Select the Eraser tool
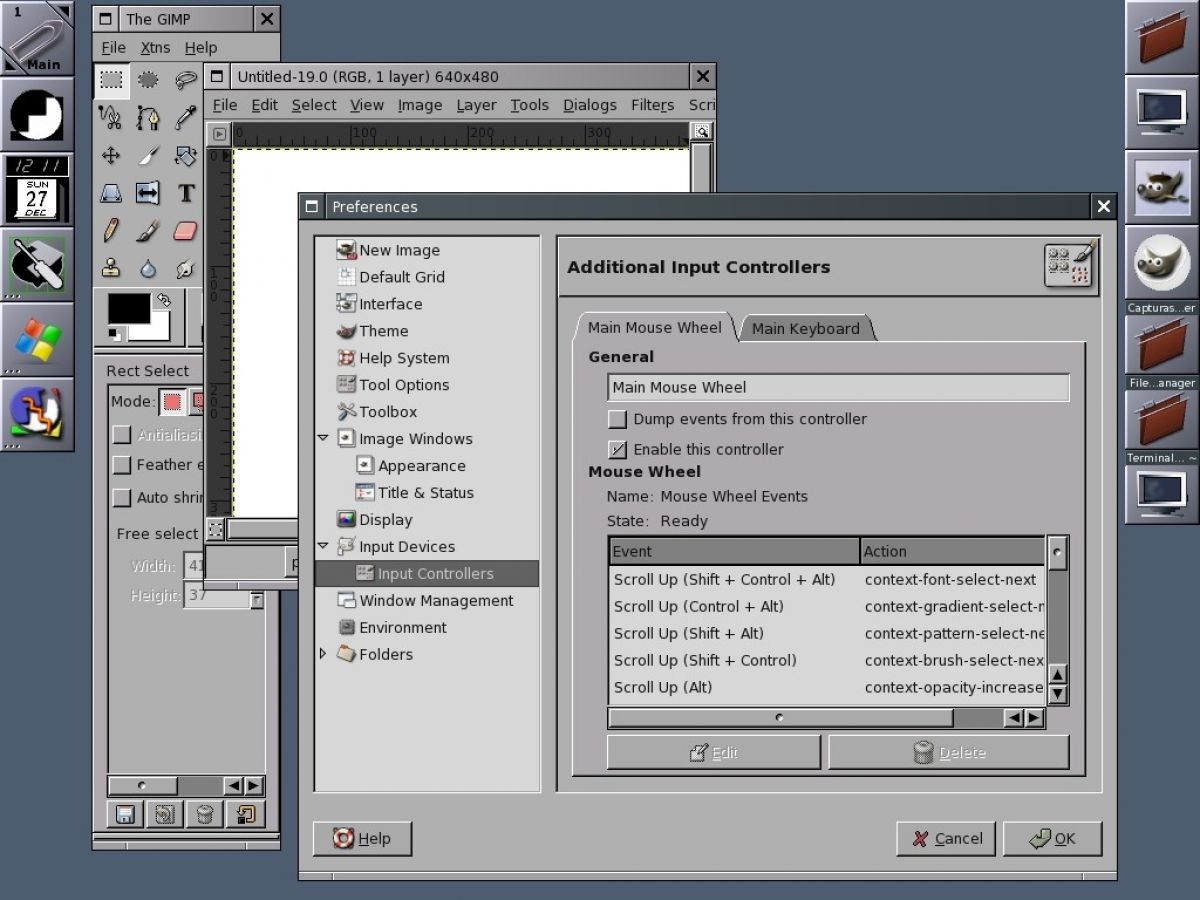Viewport: 1200px width, 900px height. click(x=185, y=231)
